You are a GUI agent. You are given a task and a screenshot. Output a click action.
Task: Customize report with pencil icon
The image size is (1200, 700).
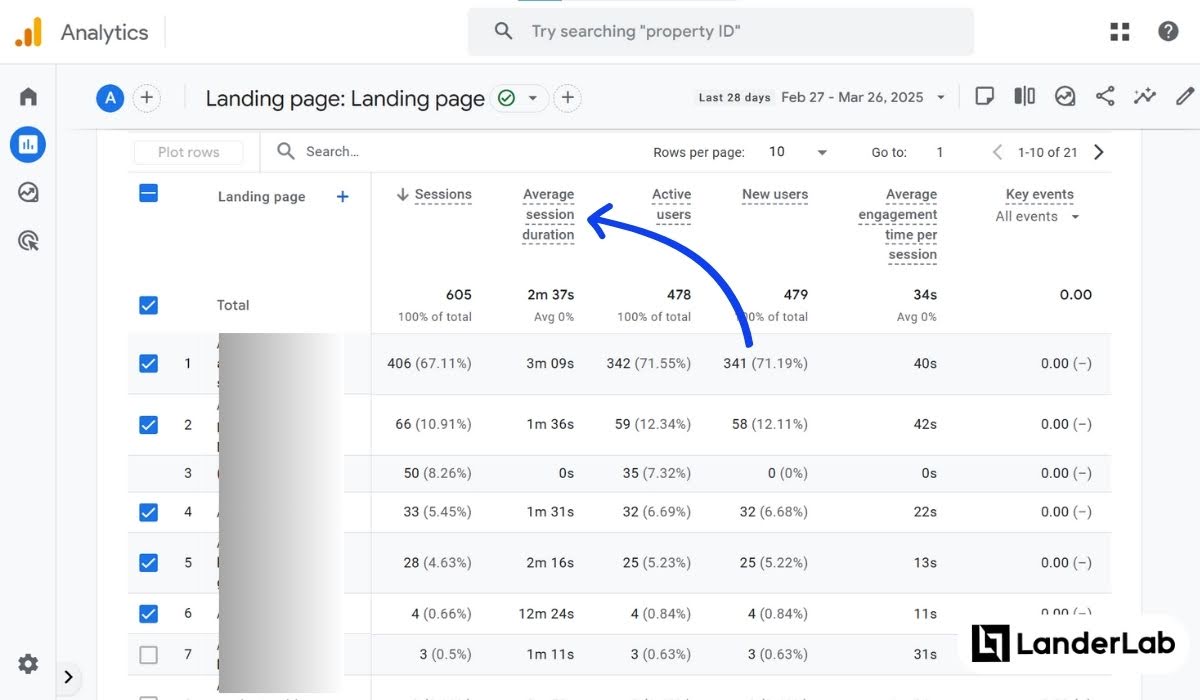click(x=1185, y=96)
